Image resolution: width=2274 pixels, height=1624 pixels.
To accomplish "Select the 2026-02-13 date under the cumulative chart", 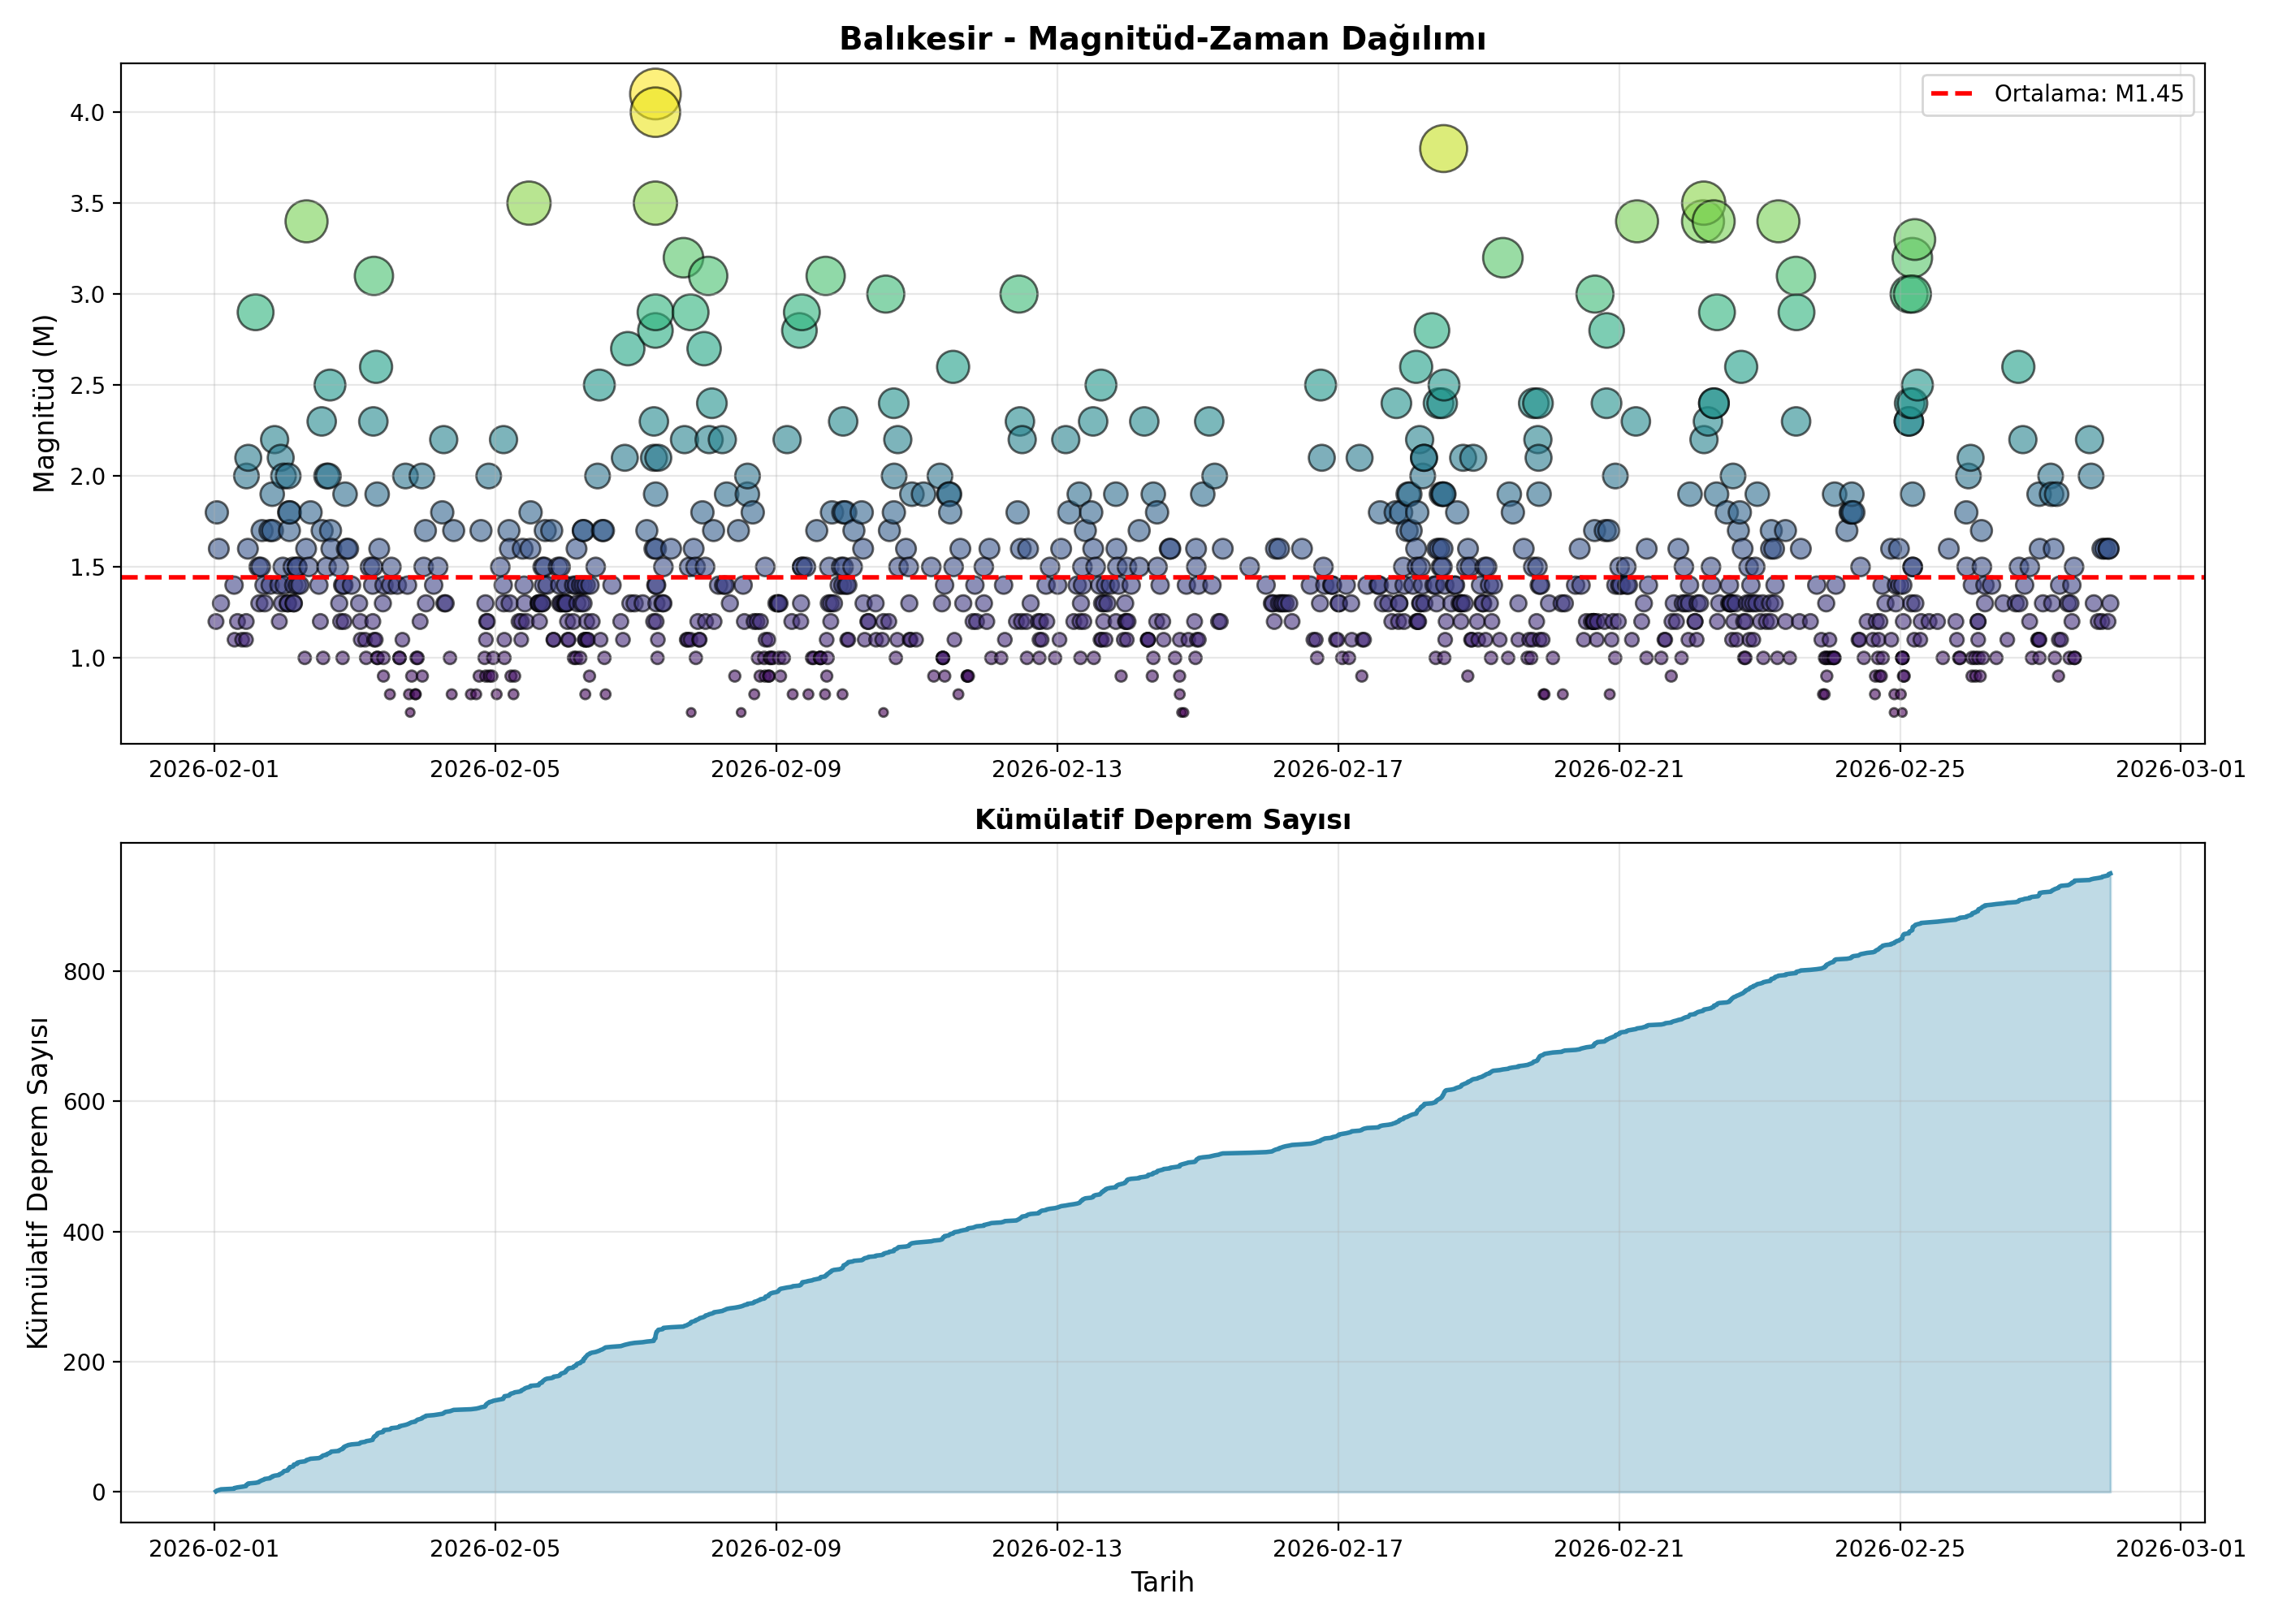I will (1057, 1549).
